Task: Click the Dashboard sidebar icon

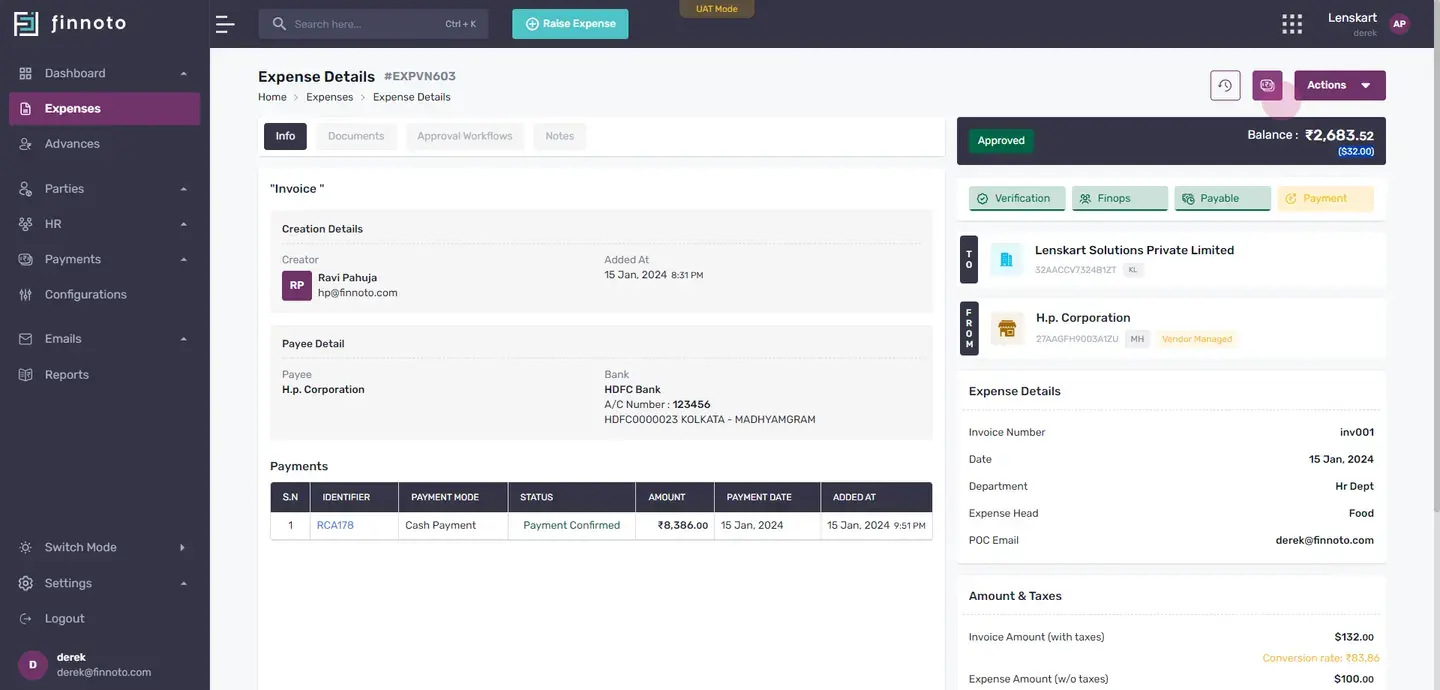Action: click(x=26, y=73)
